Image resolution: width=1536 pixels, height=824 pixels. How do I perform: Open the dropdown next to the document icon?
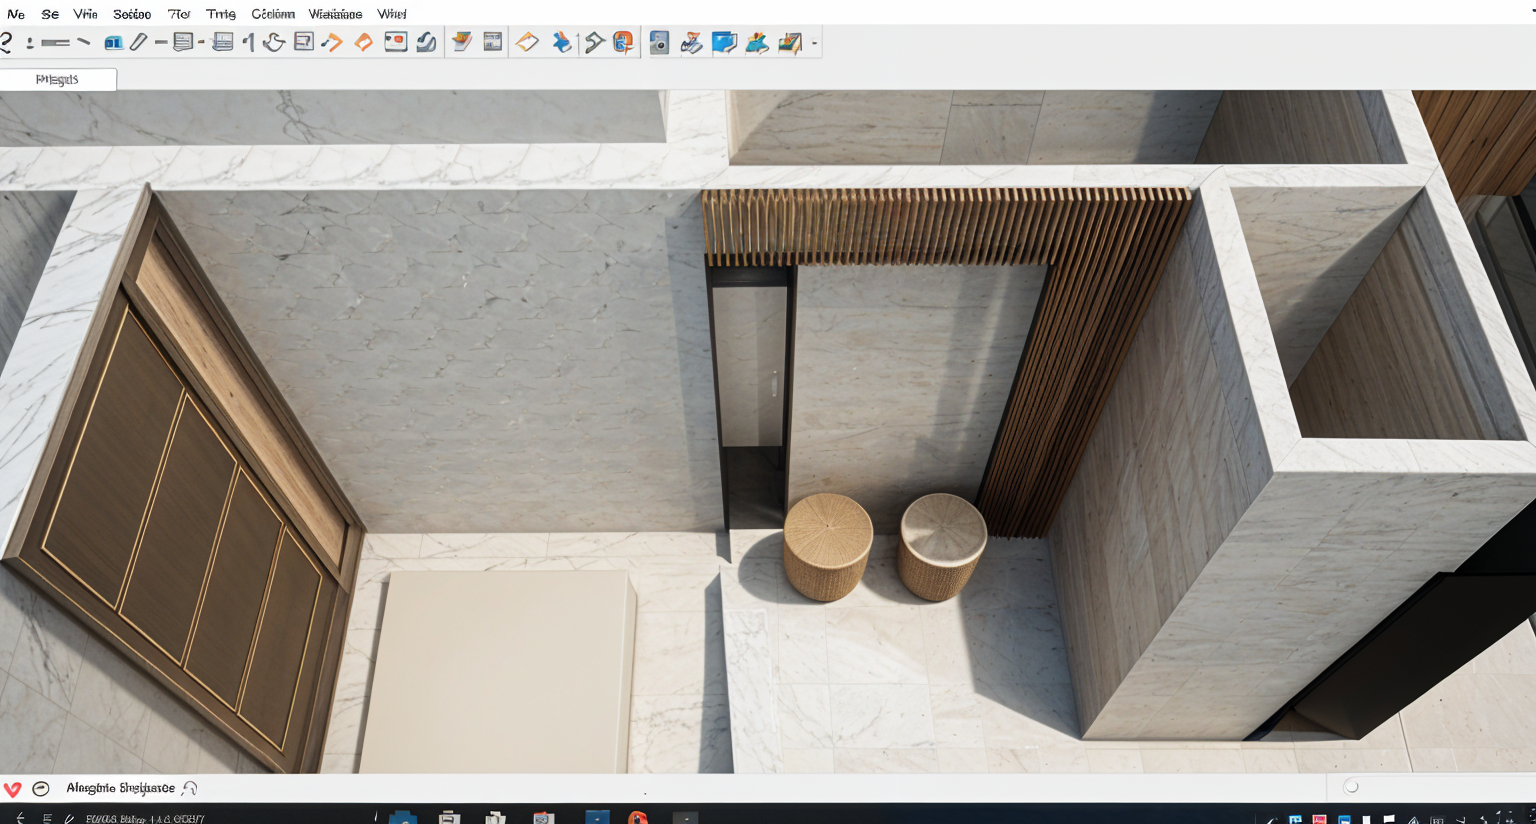[201, 42]
